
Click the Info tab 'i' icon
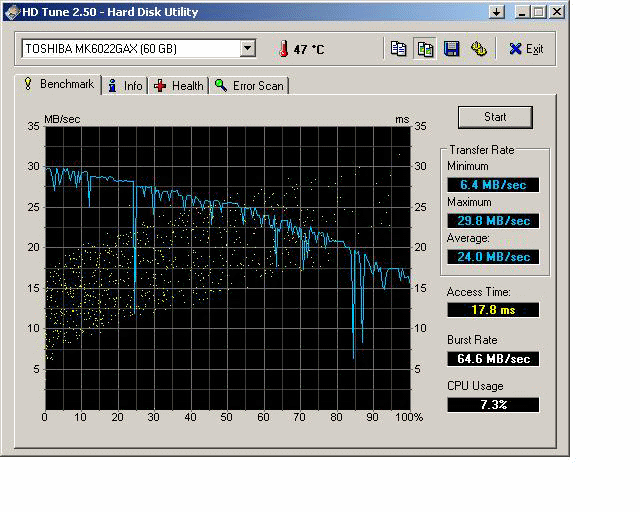[x=112, y=85]
